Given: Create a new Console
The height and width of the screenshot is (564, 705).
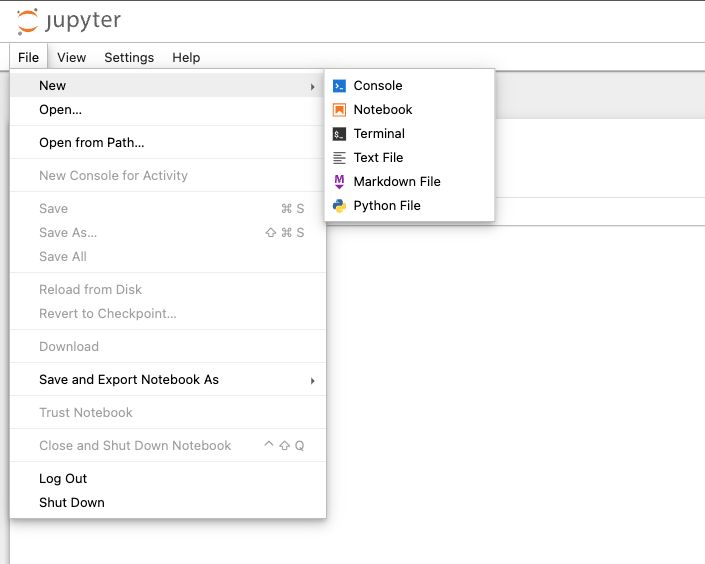Looking at the screenshot, I should coord(409,85).
